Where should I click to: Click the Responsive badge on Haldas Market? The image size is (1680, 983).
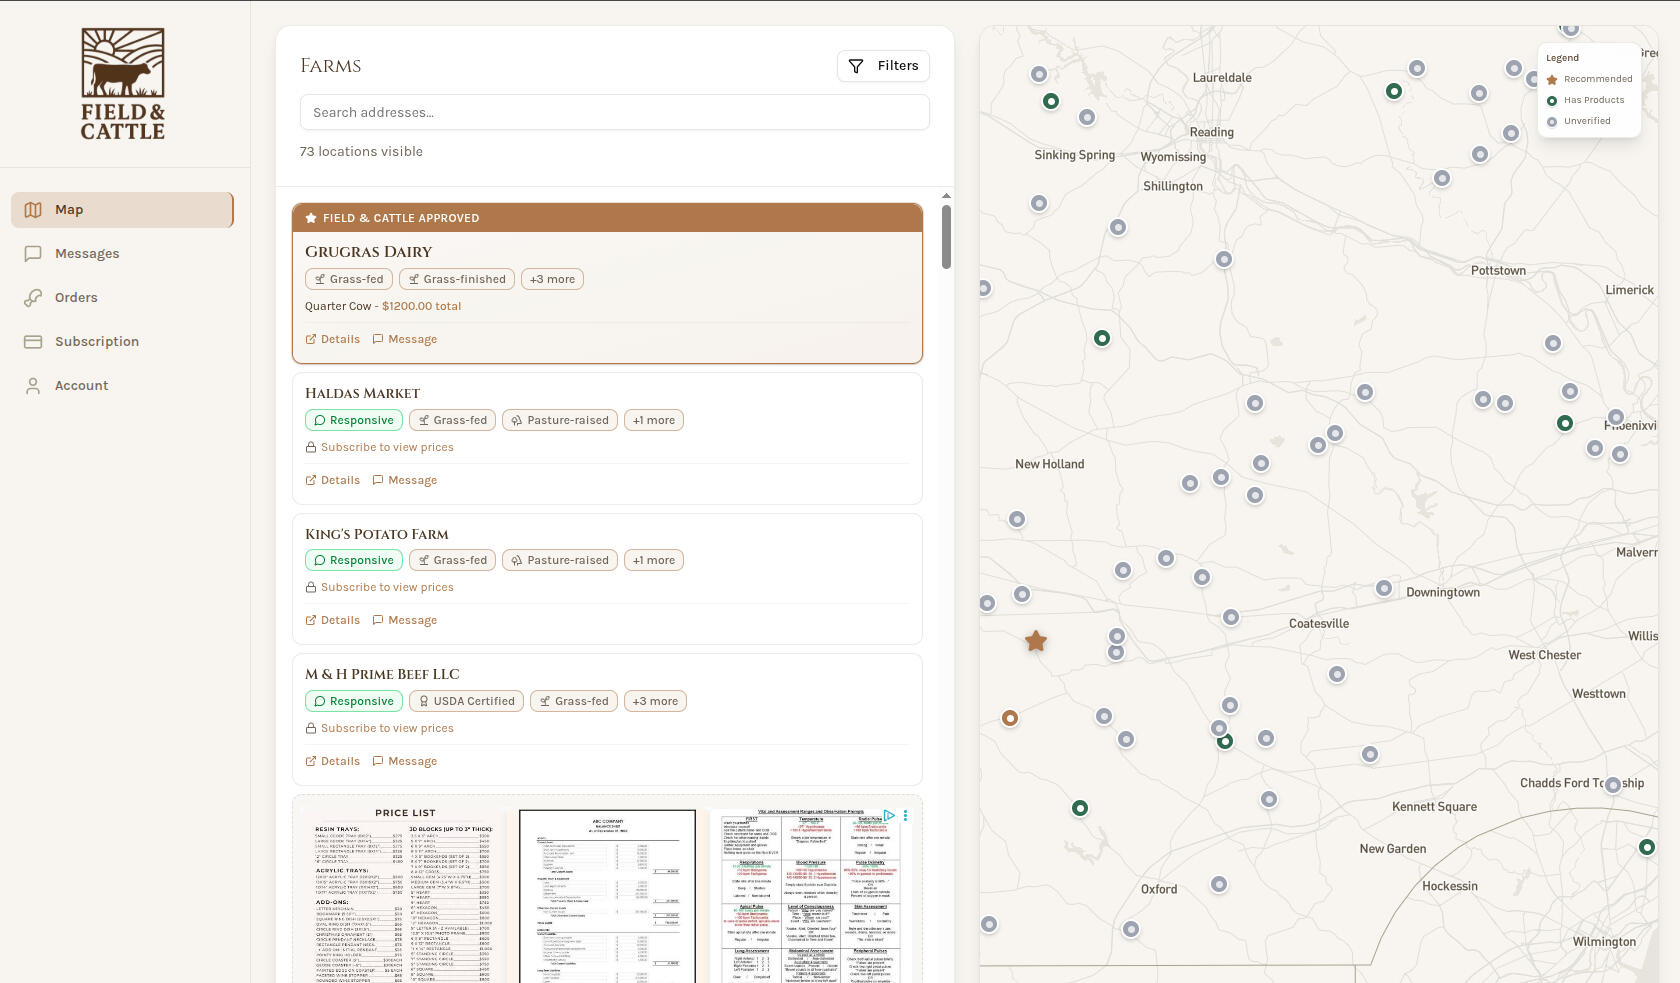(x=354, y=420)
